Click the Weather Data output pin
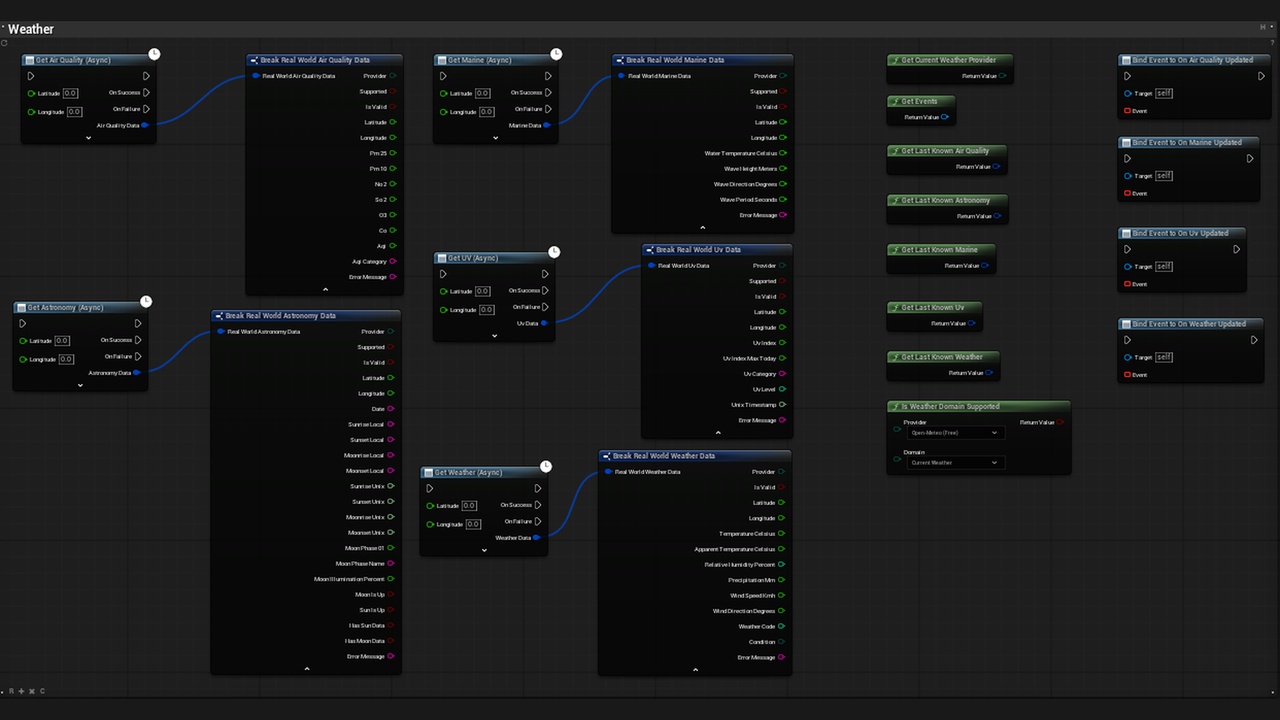 point(536,537)
